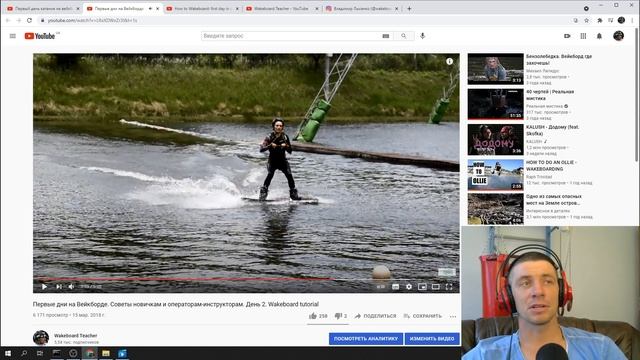Mute audio on the active tab

coord(150,9)
